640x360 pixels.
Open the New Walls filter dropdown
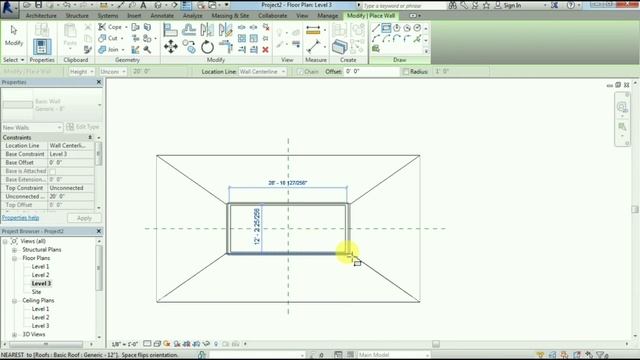(x=32, y=127)
